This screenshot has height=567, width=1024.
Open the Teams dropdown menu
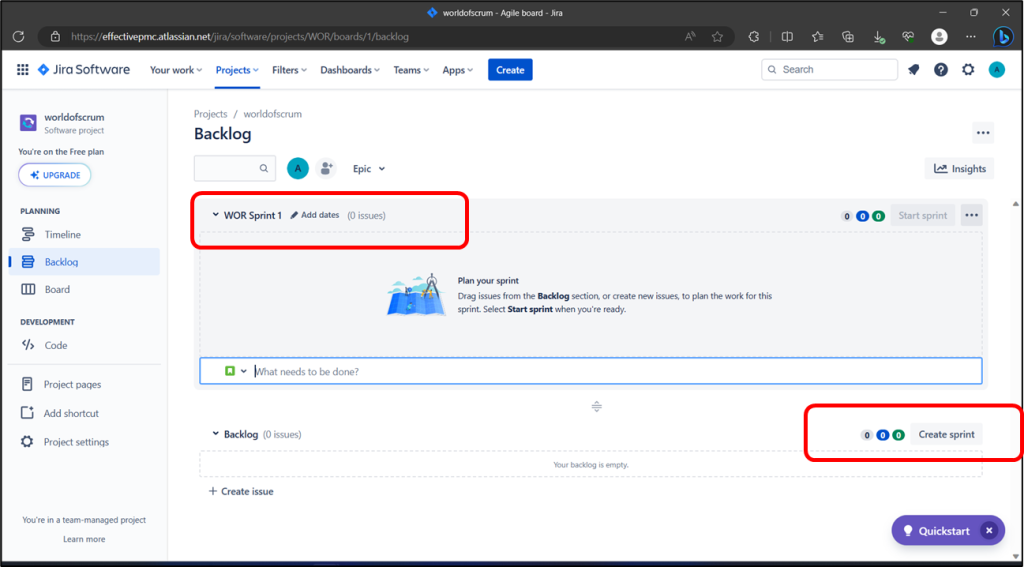pyautogui.click(x=411, y=70)
